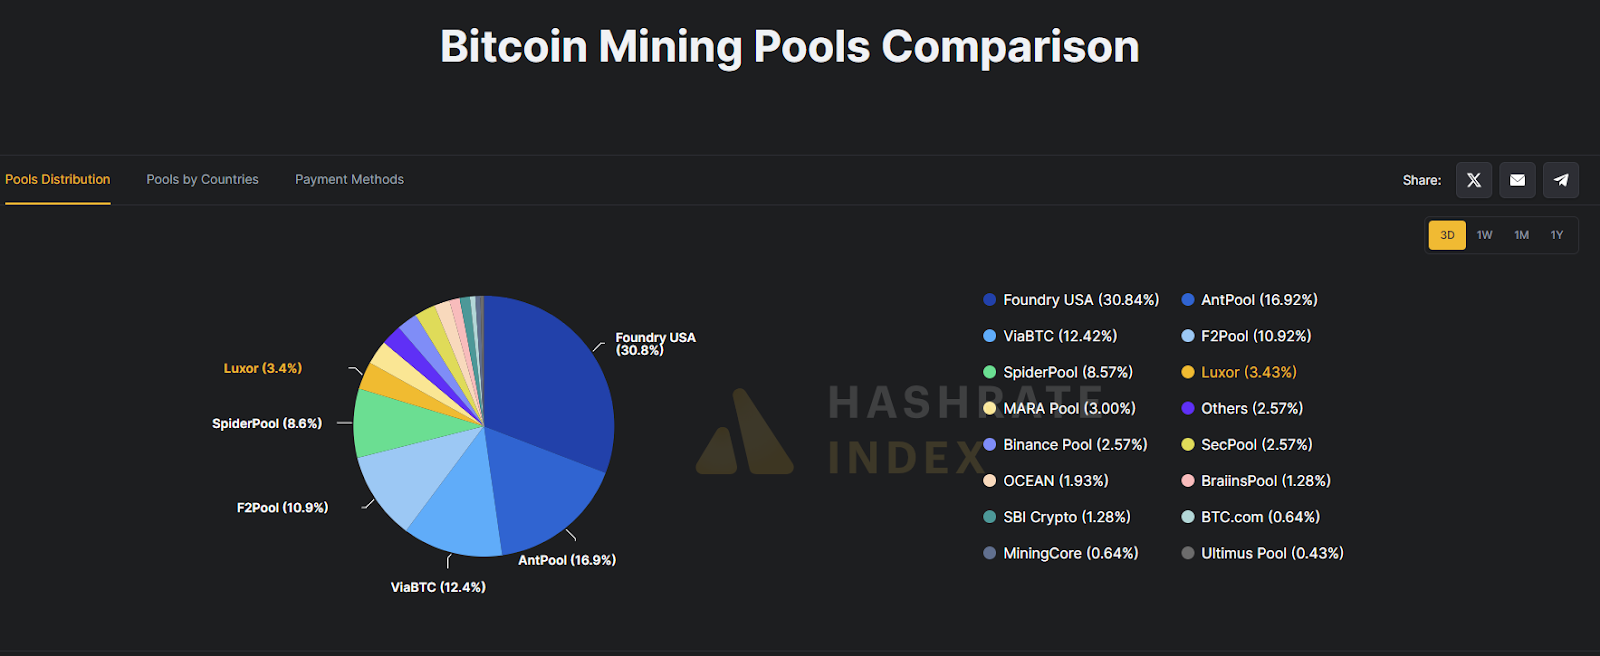Viewport: 1600px width, 656px height.
Task: Share chart via Telegram icon
Action: [1561, 180]
